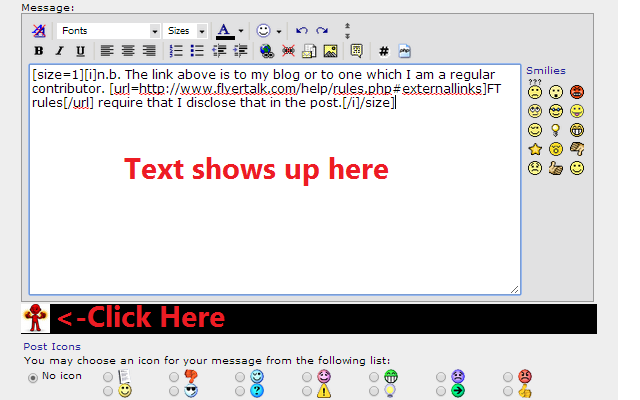Insert the rolling-eyes smilie

click(x=535, y=111)
